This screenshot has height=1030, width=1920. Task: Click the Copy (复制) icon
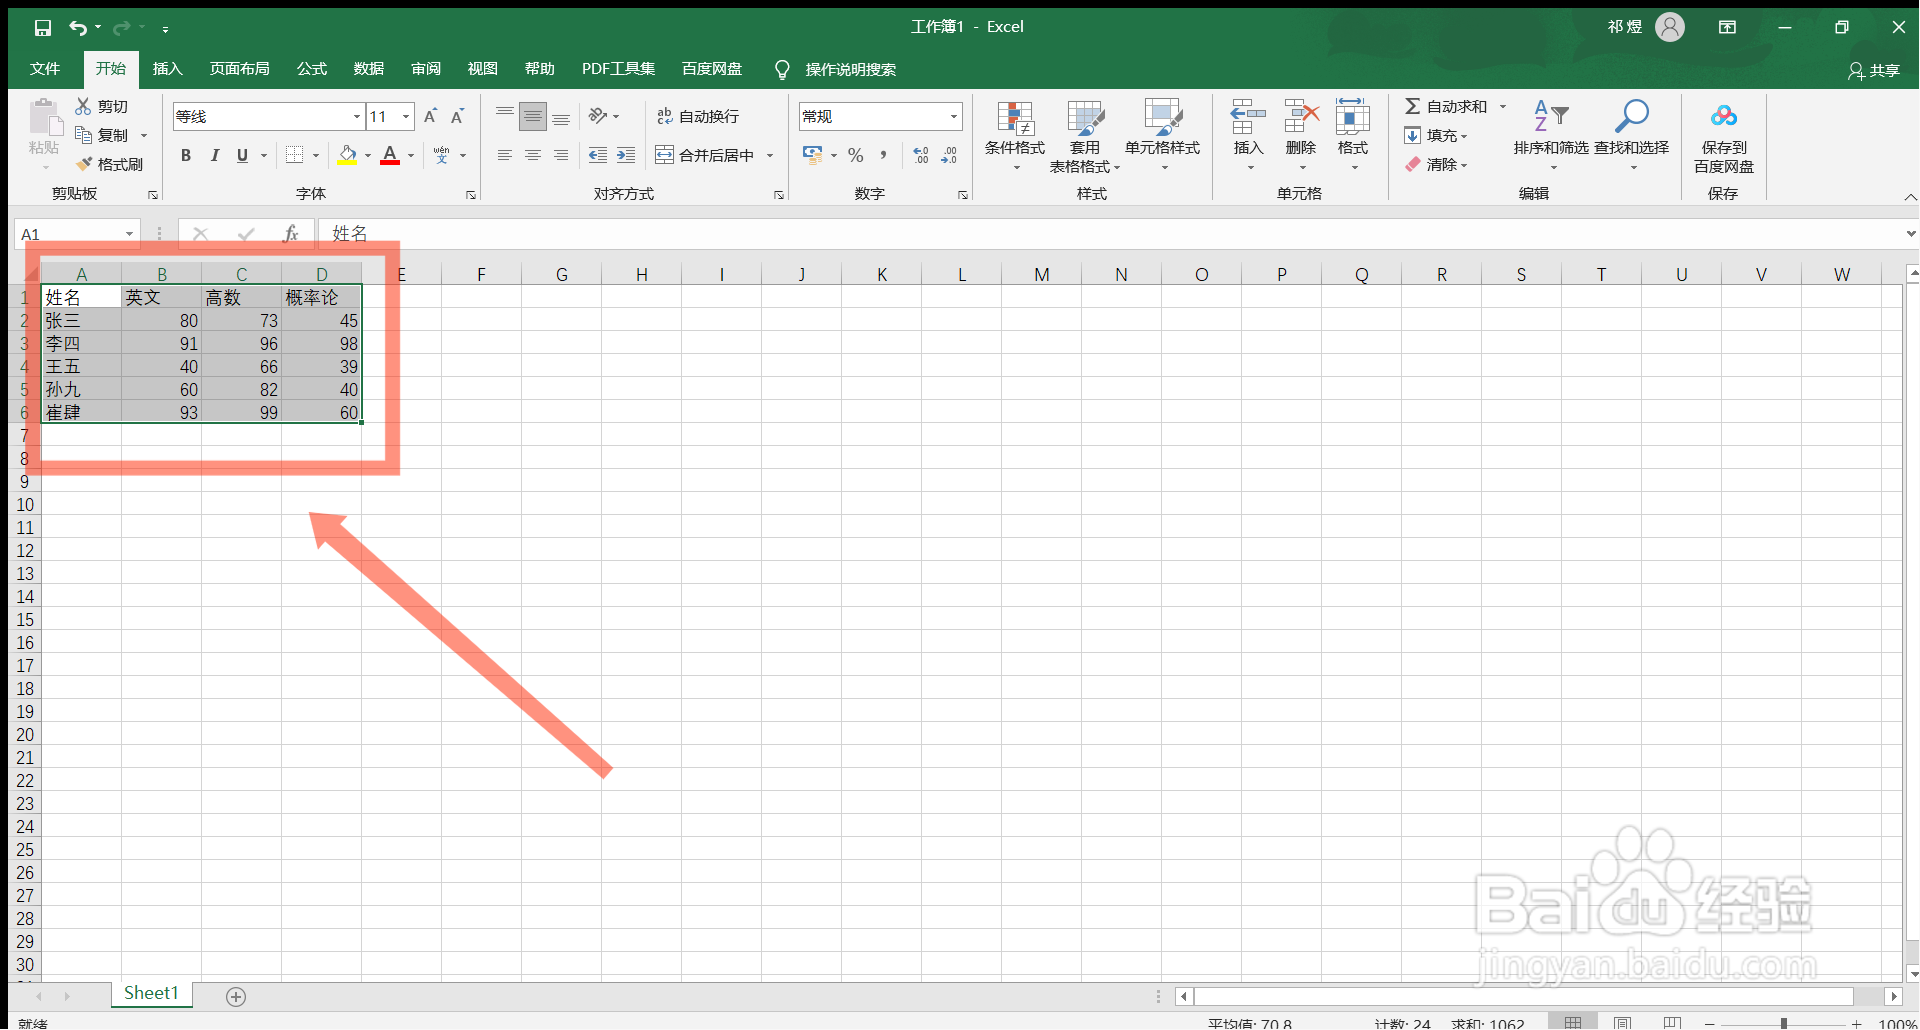(83, 134)
